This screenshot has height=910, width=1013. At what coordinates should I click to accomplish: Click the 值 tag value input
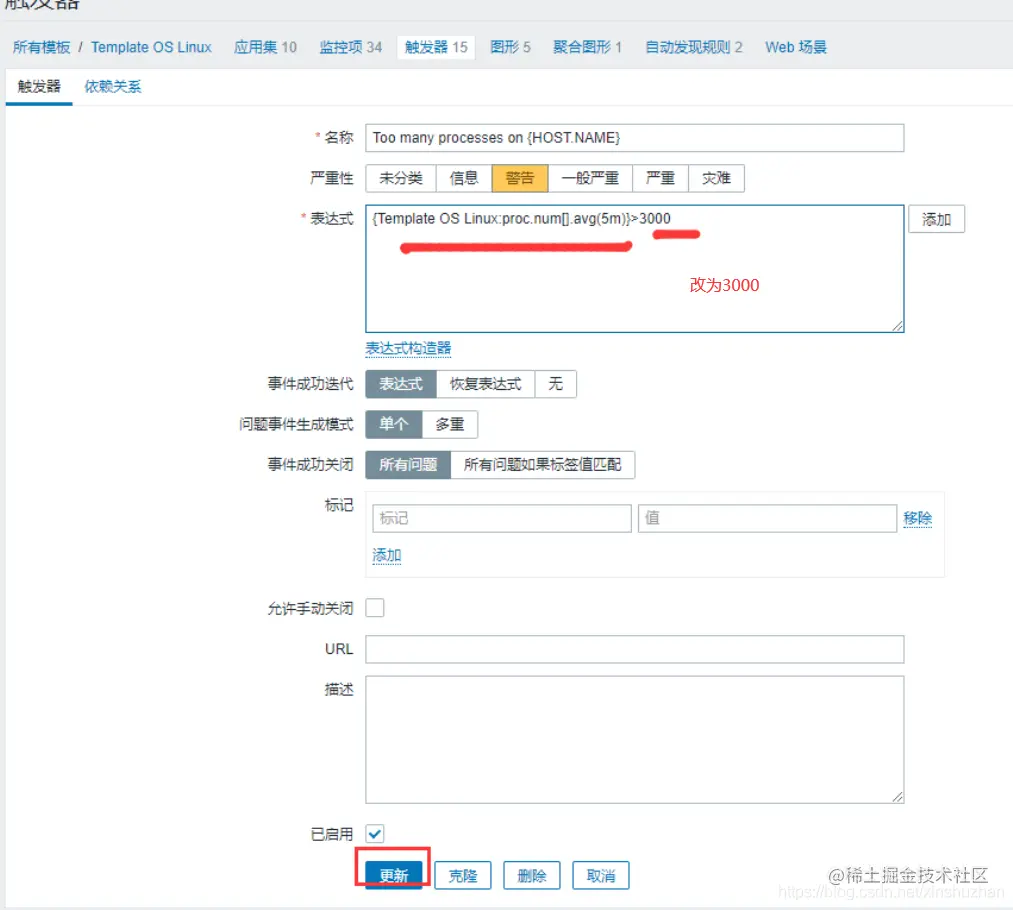768,519
